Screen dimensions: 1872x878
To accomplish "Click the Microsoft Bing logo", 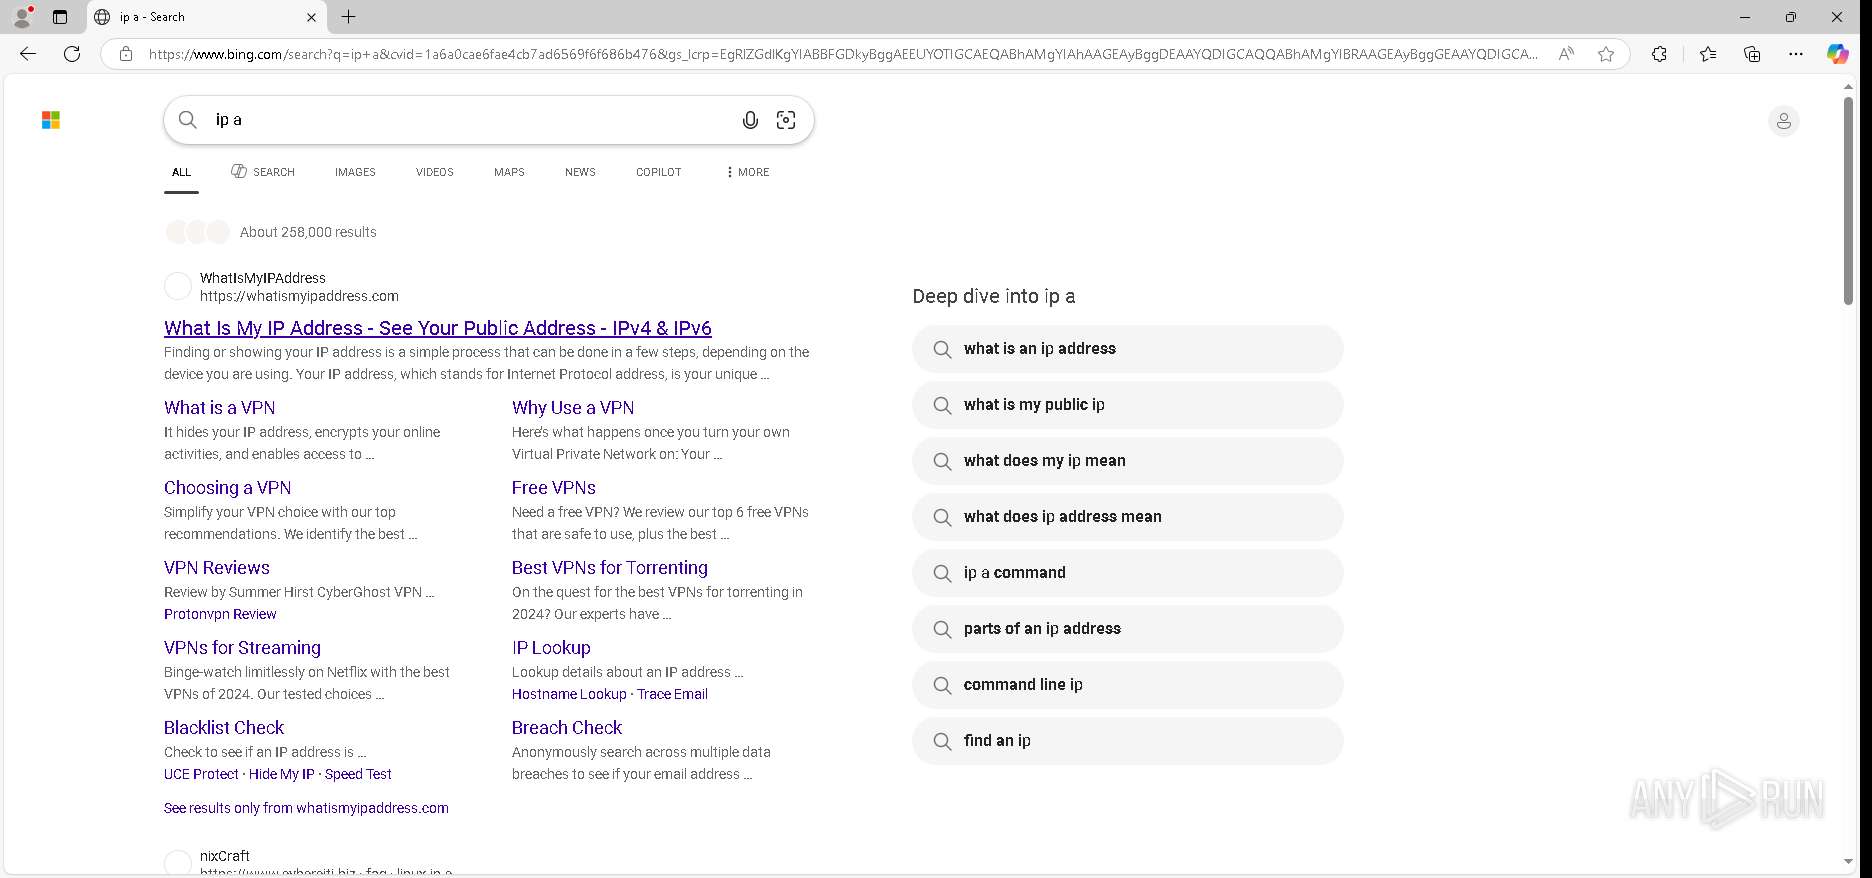I will [x=51, y=120].
